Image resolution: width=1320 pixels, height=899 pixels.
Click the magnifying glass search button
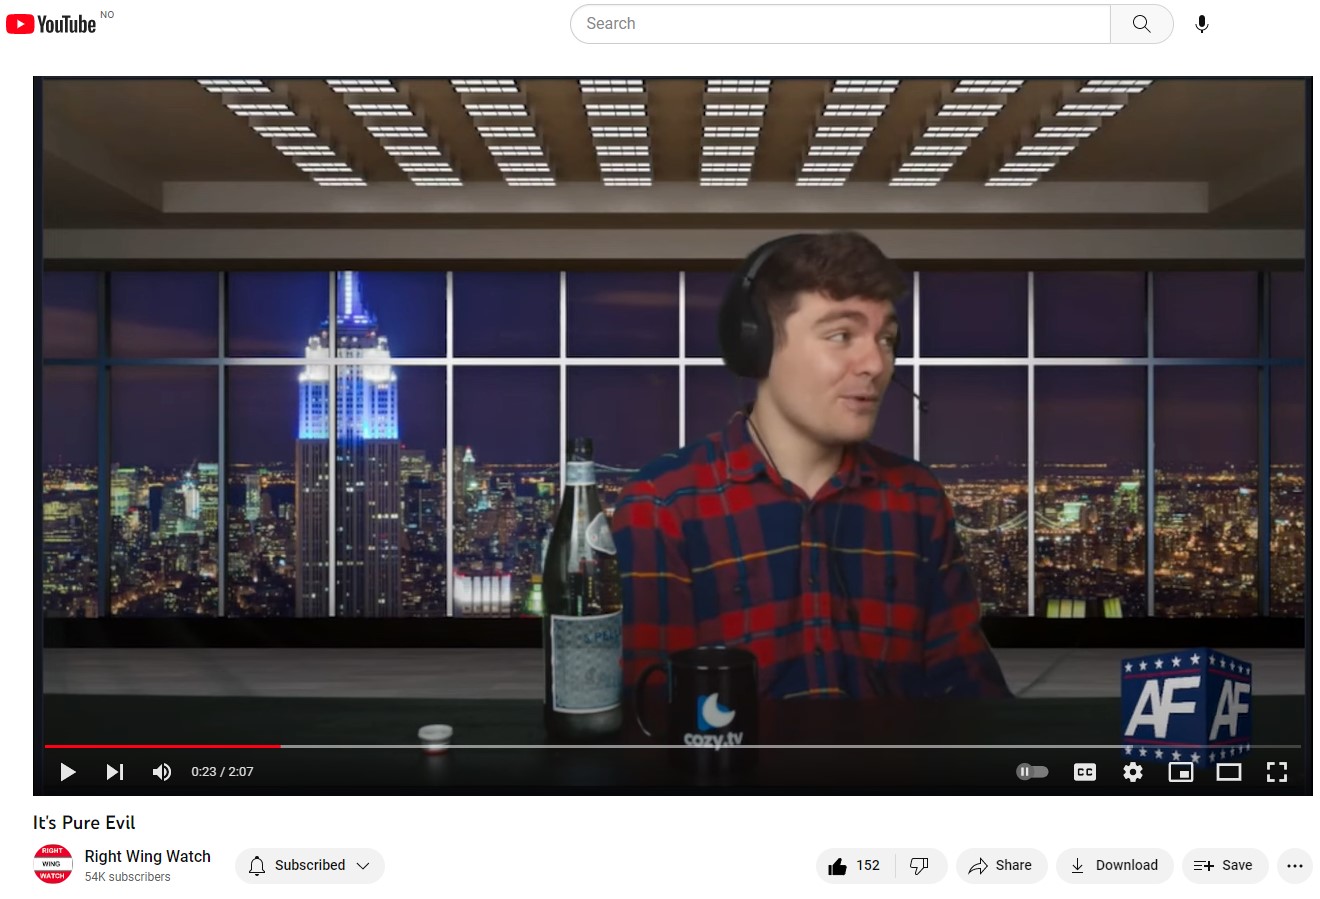(x=1141, y=24)
